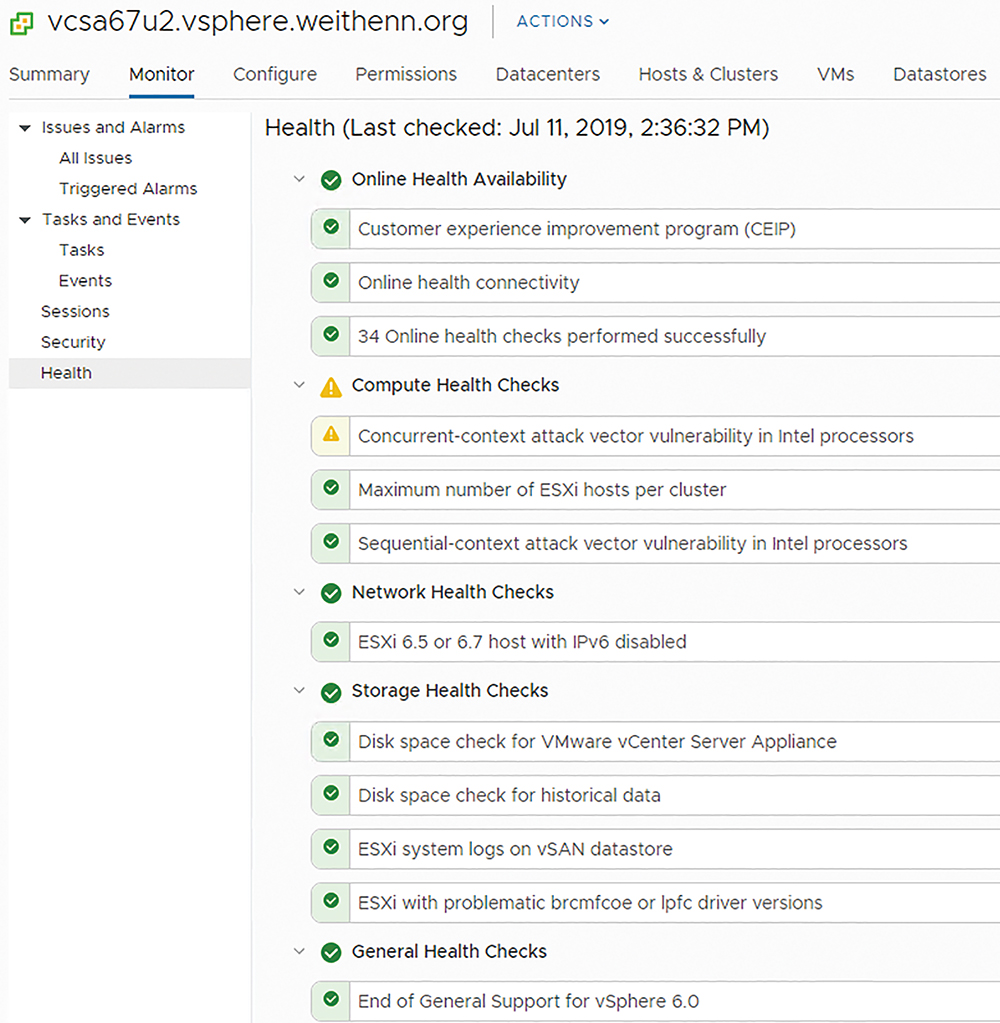
Task: Collapse the Compute Health Checks chevron
Action: click(x=299, y=385)
